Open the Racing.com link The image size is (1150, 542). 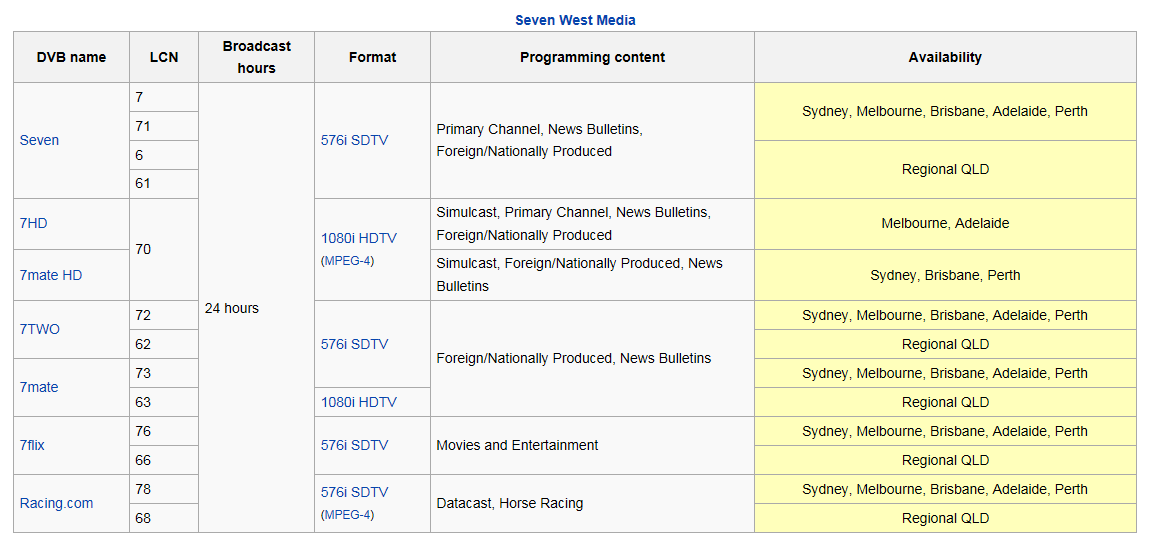(56, 503)
